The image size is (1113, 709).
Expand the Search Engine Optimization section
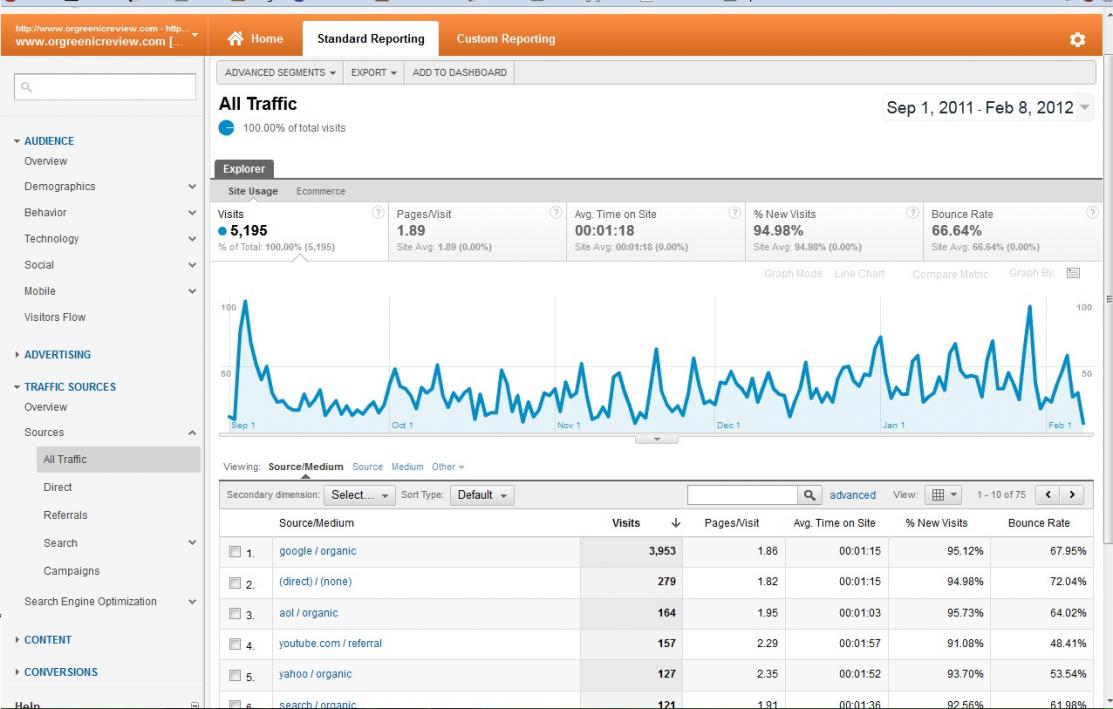click(x=192, y=601)
